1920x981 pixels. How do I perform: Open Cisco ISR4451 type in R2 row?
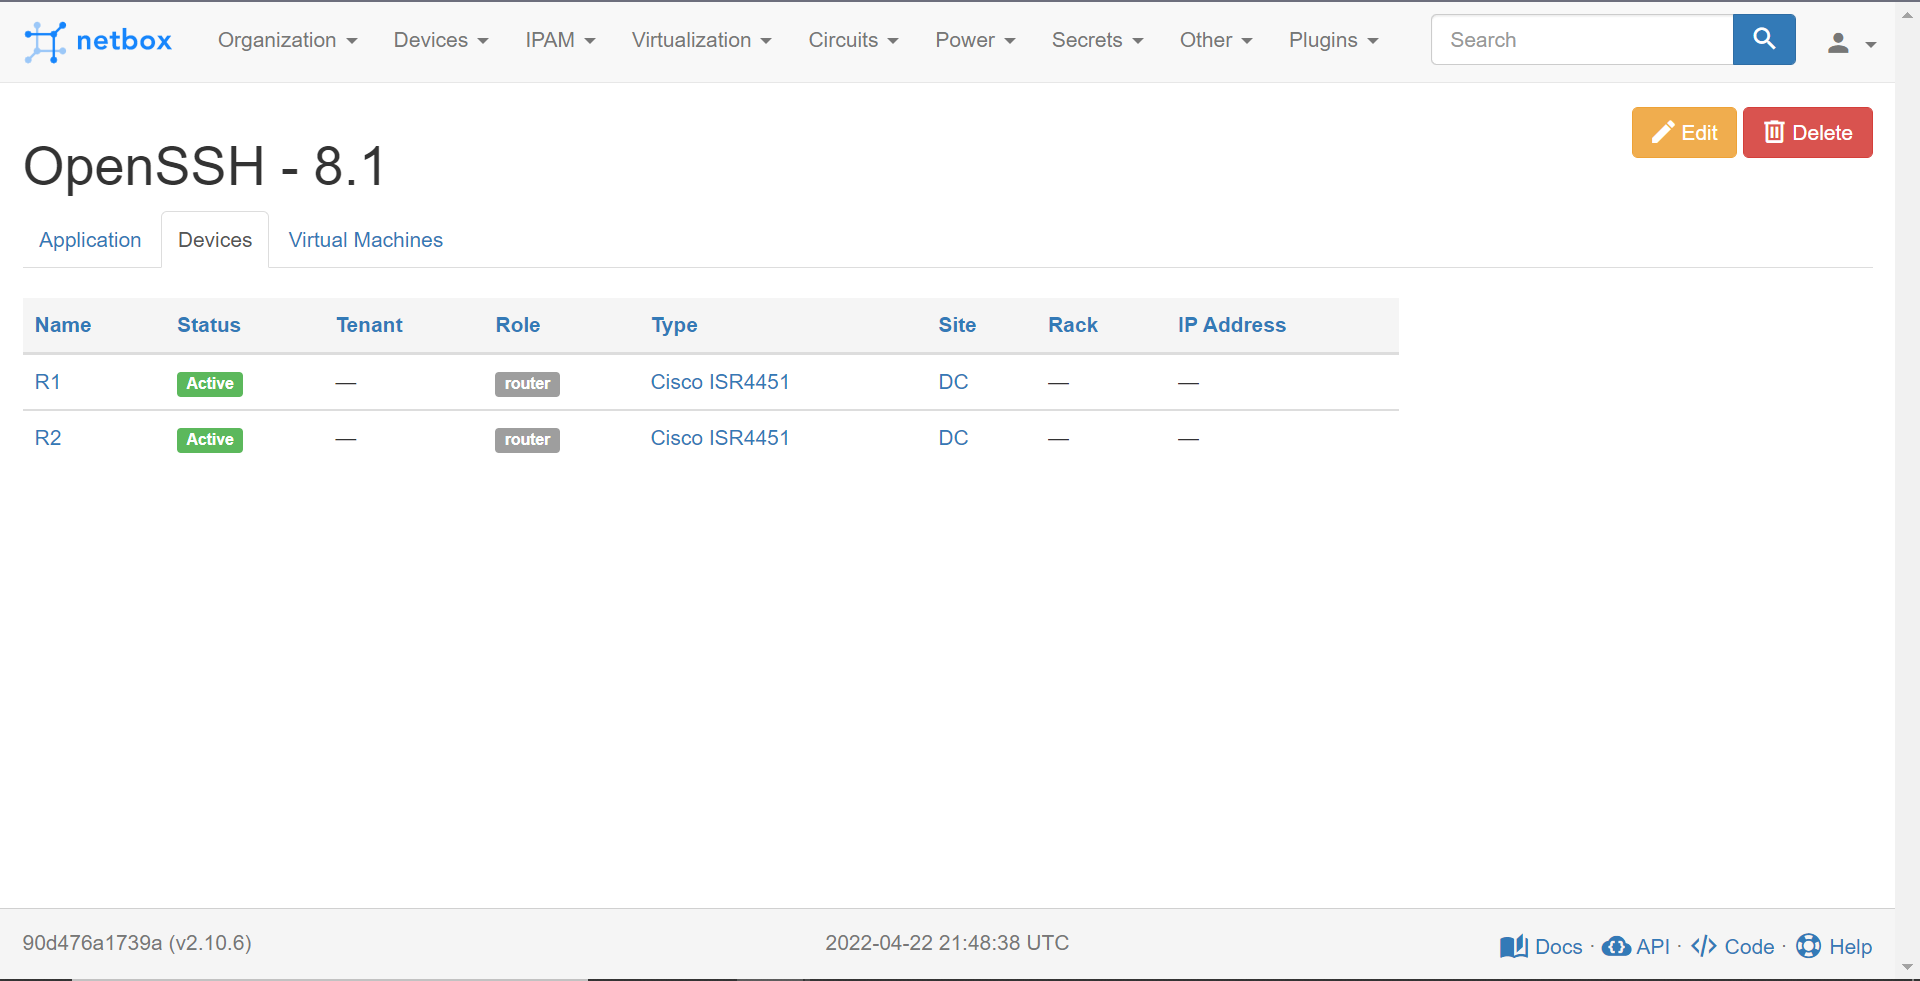click(x=720, y=438)
